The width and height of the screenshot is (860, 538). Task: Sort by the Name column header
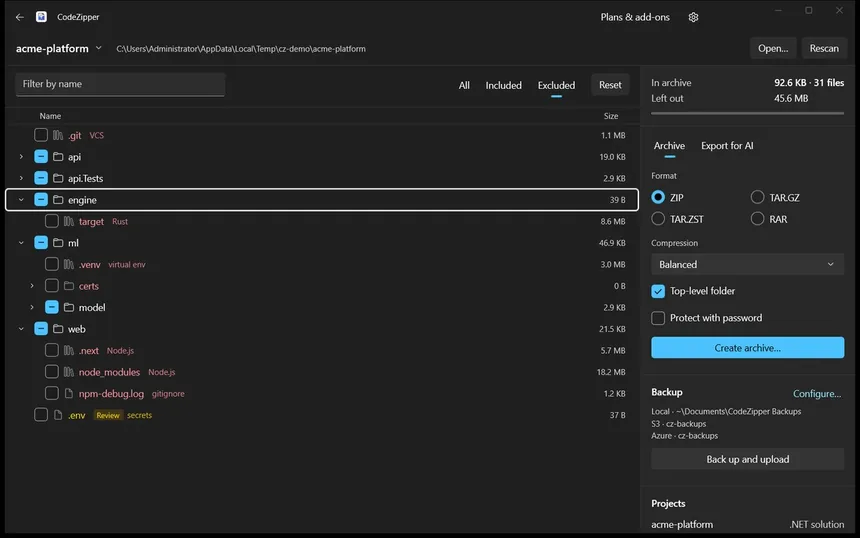point(50,116)
